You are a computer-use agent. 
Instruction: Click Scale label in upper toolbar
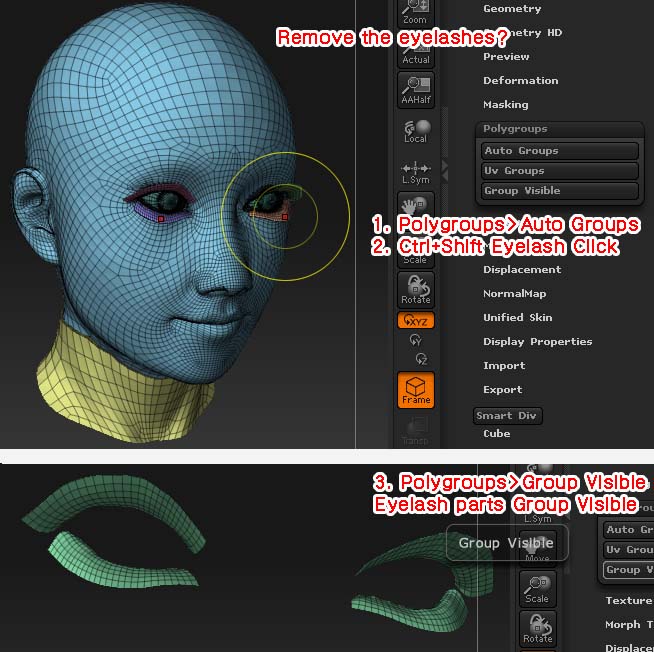415,260
